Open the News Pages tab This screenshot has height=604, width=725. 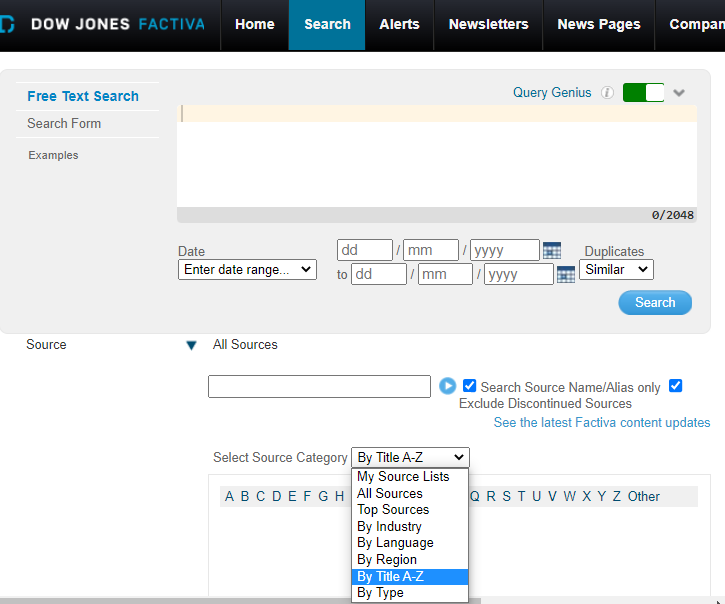[599, 24]
